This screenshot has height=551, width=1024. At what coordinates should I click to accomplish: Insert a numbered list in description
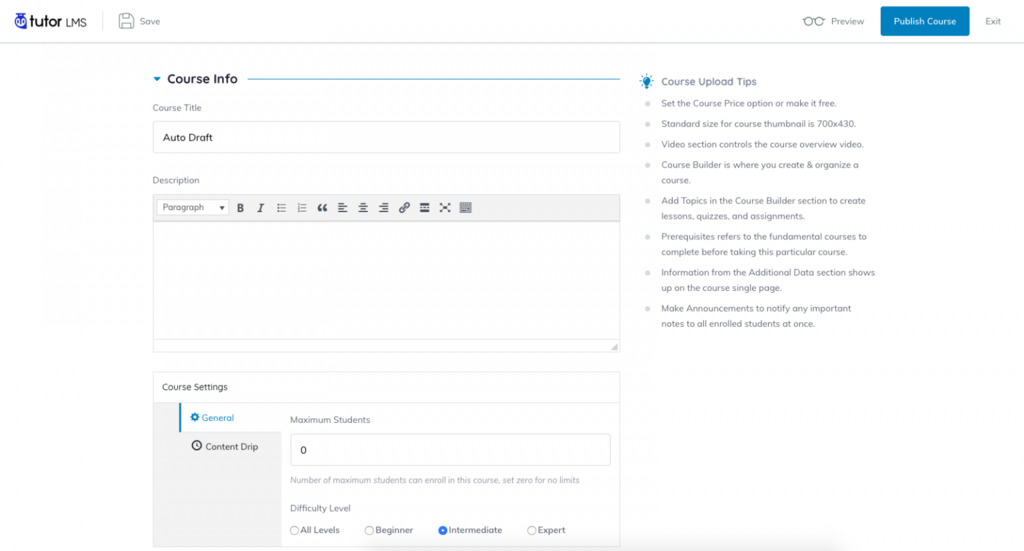point(302,208)
